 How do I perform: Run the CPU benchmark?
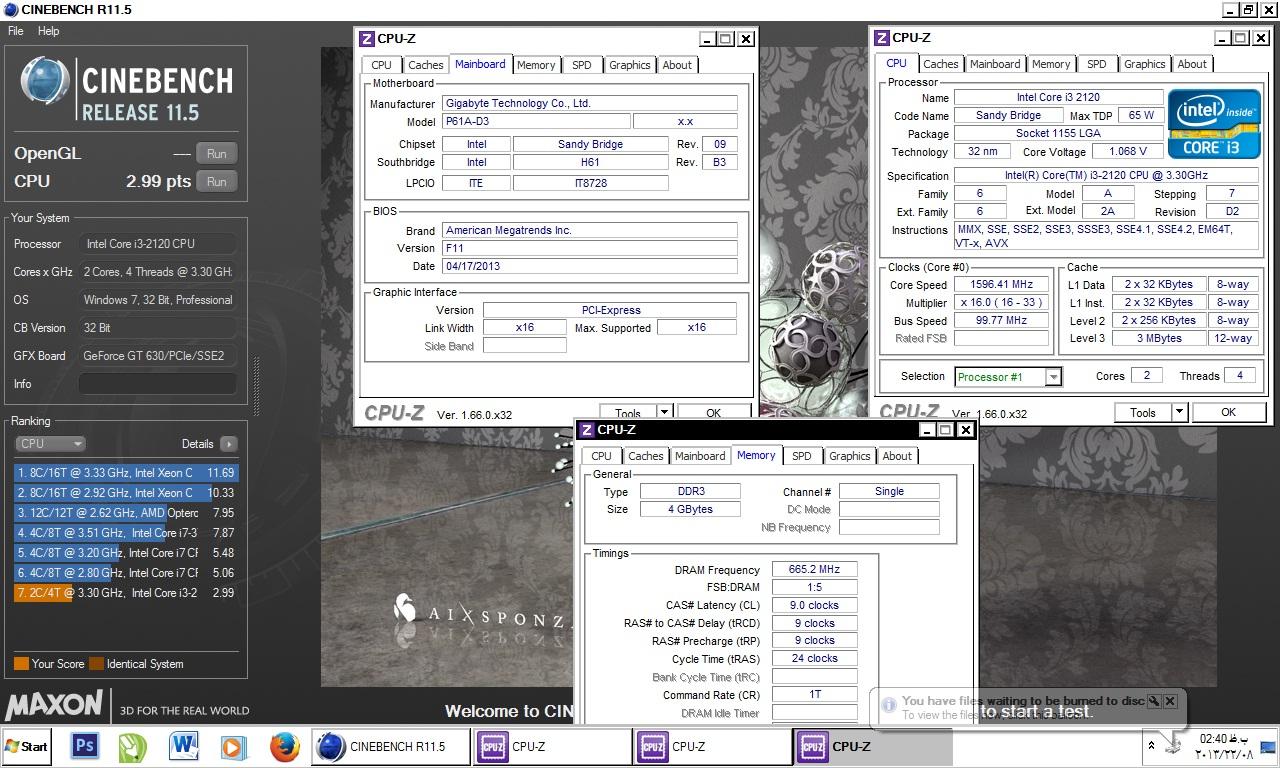[216, 181]
